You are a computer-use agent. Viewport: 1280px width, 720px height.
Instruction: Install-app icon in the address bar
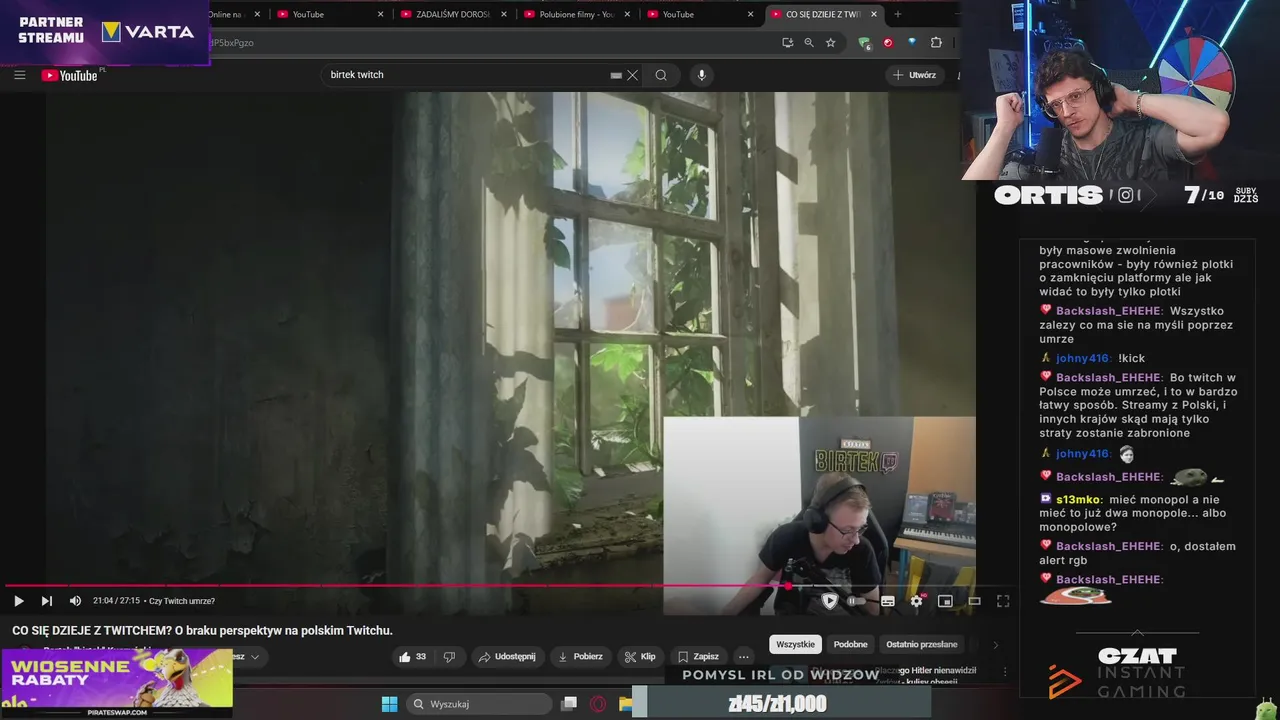coord(788,43)
